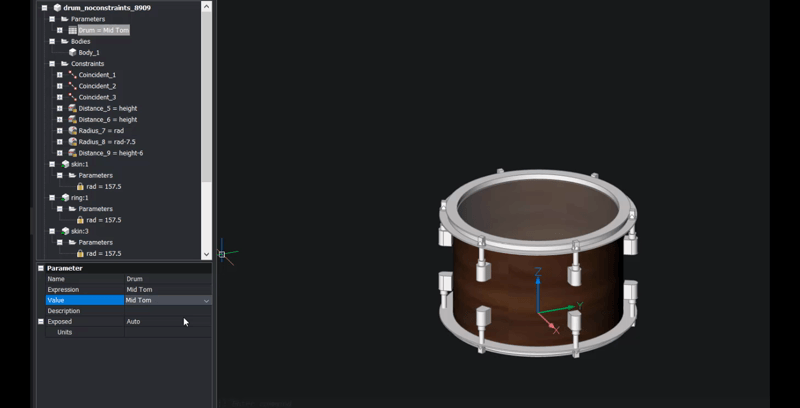Click the skin:1 component icon
This screenshot has width=800, height=408.
(65, 164)
